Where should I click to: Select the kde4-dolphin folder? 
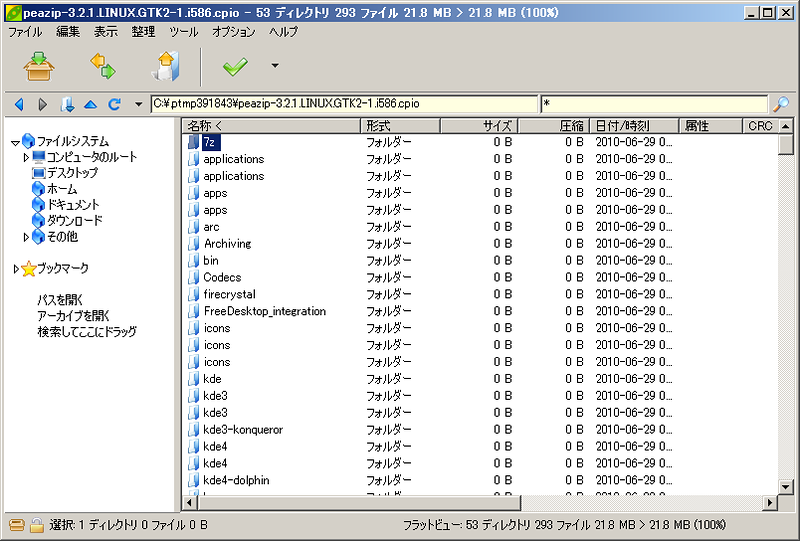(x=236, y=480)
